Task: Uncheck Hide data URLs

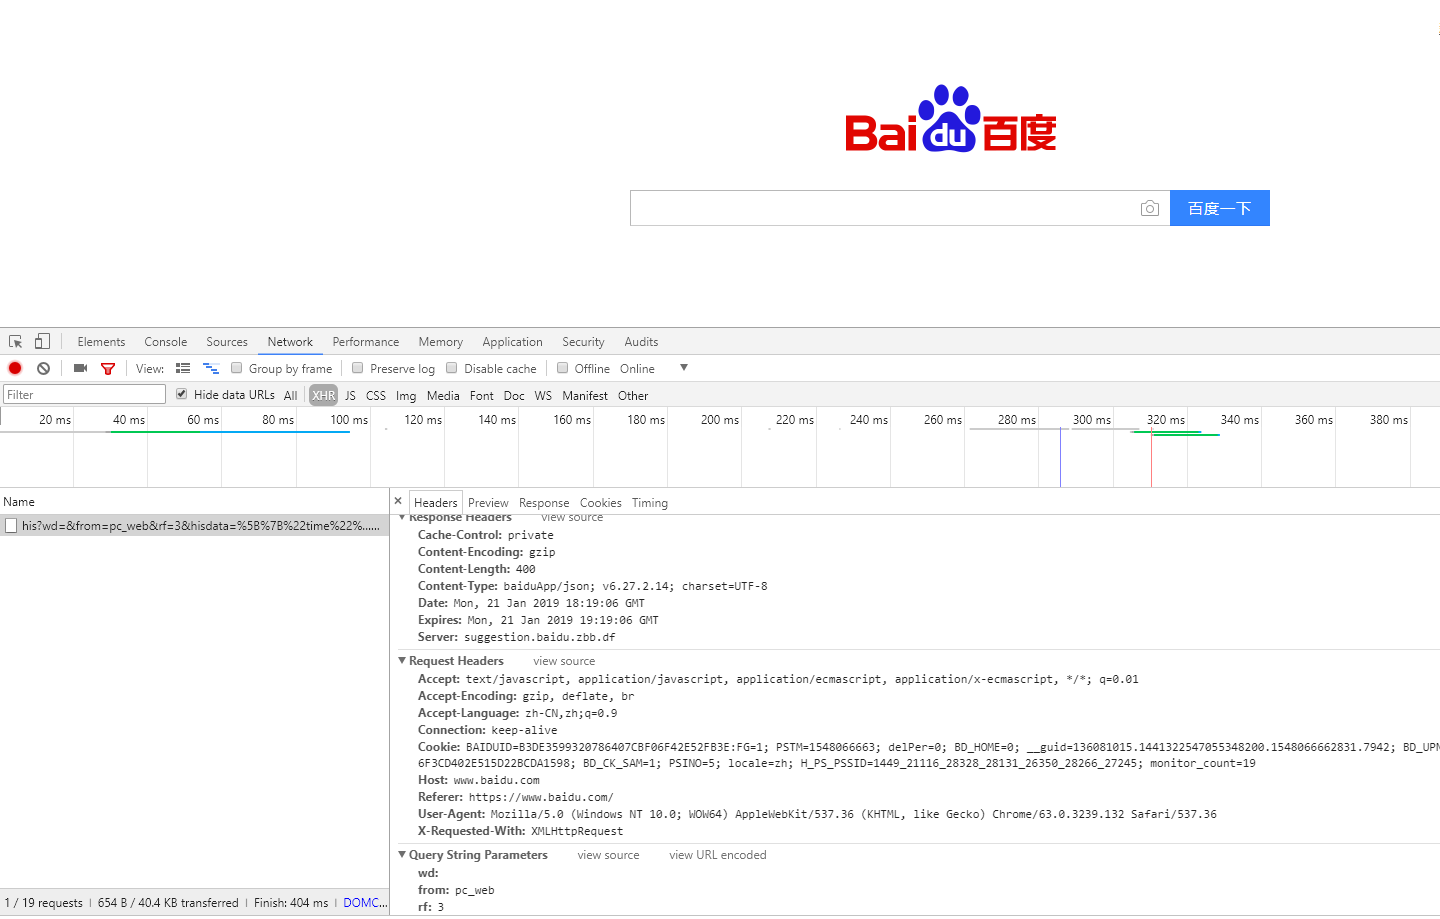Action: (x=181, y=394)
